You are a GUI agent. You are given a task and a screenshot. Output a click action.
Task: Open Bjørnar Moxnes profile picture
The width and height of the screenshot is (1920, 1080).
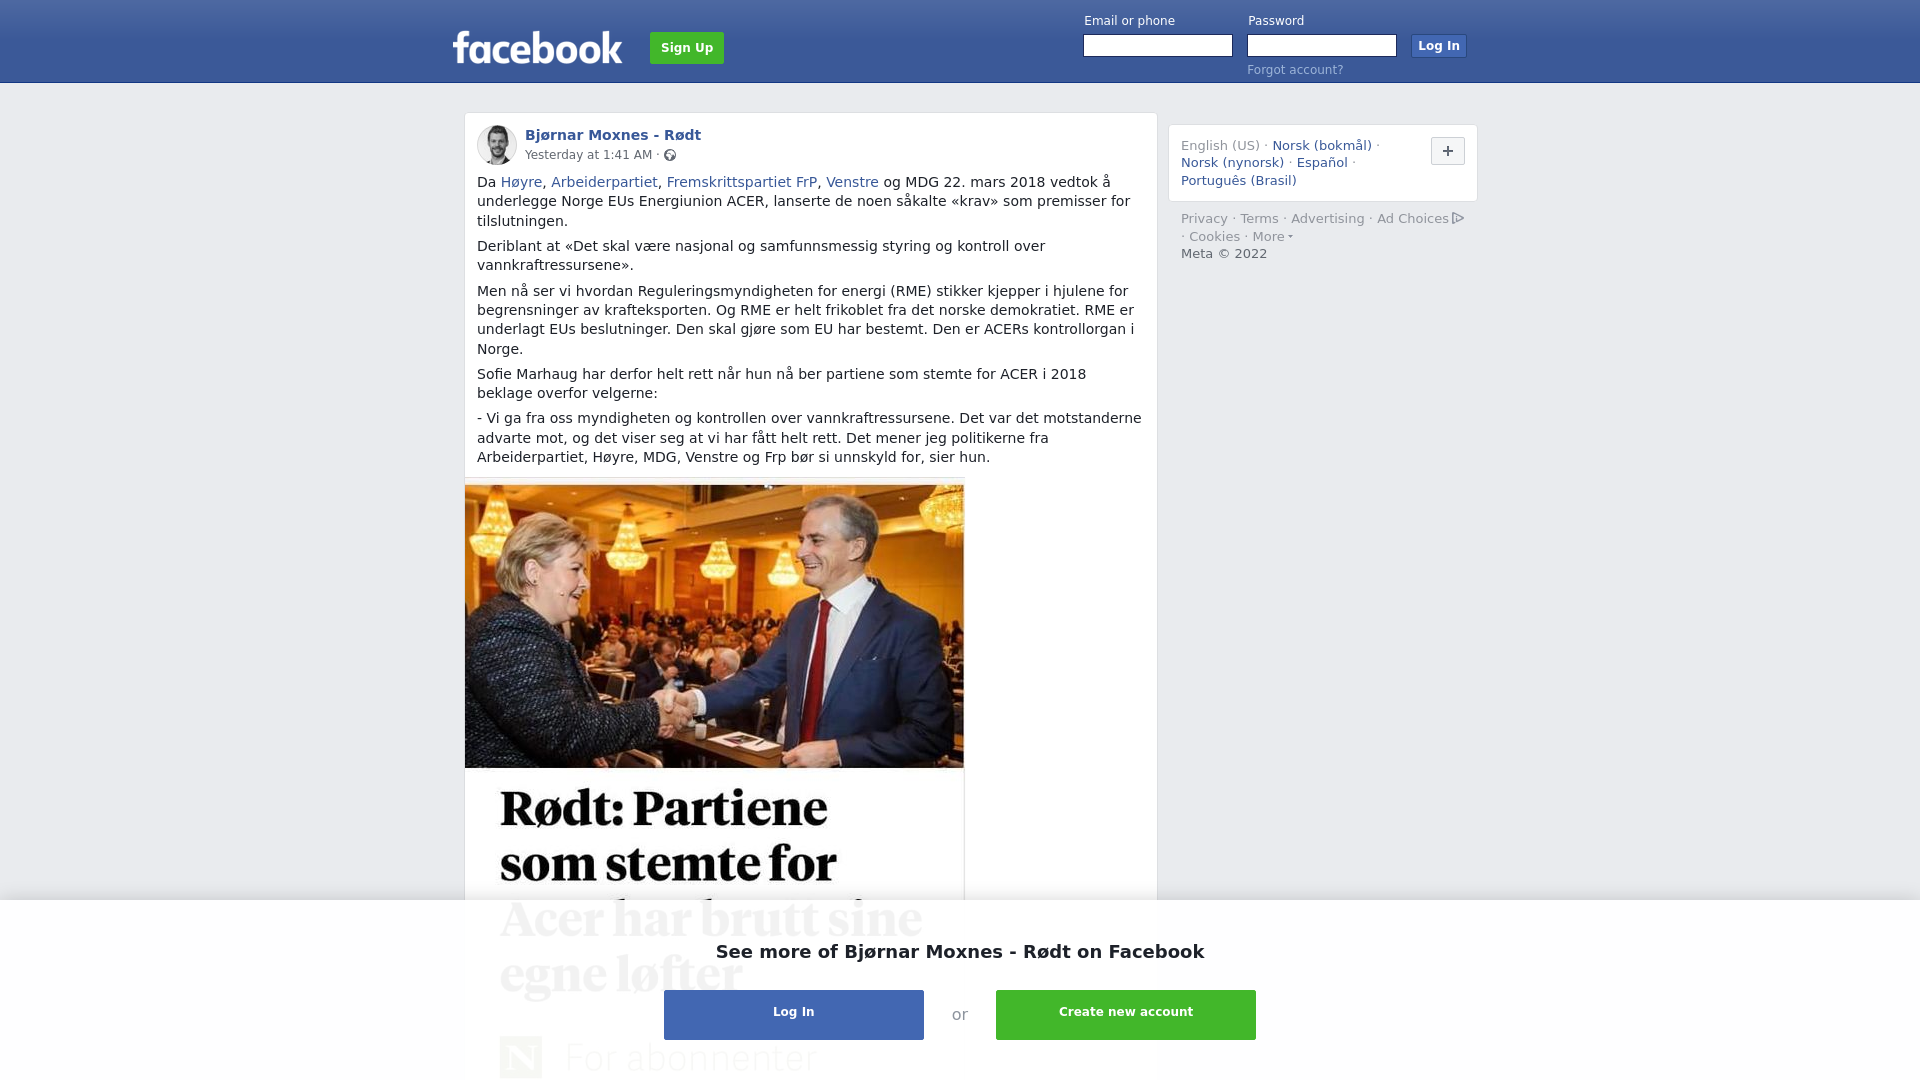pos(497,145)
